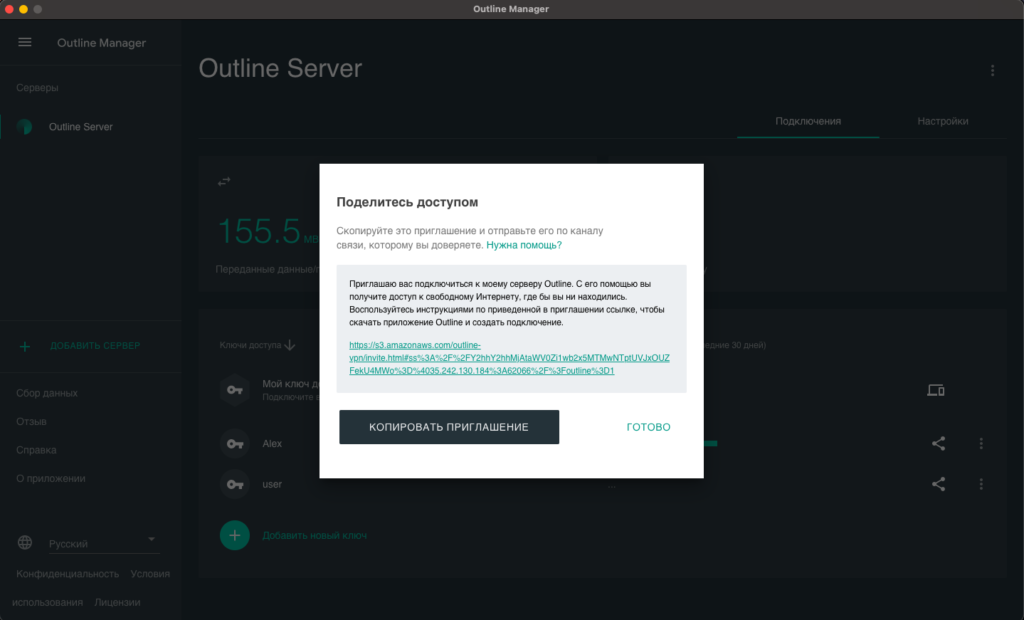Minimize window with yellow button

24,9
